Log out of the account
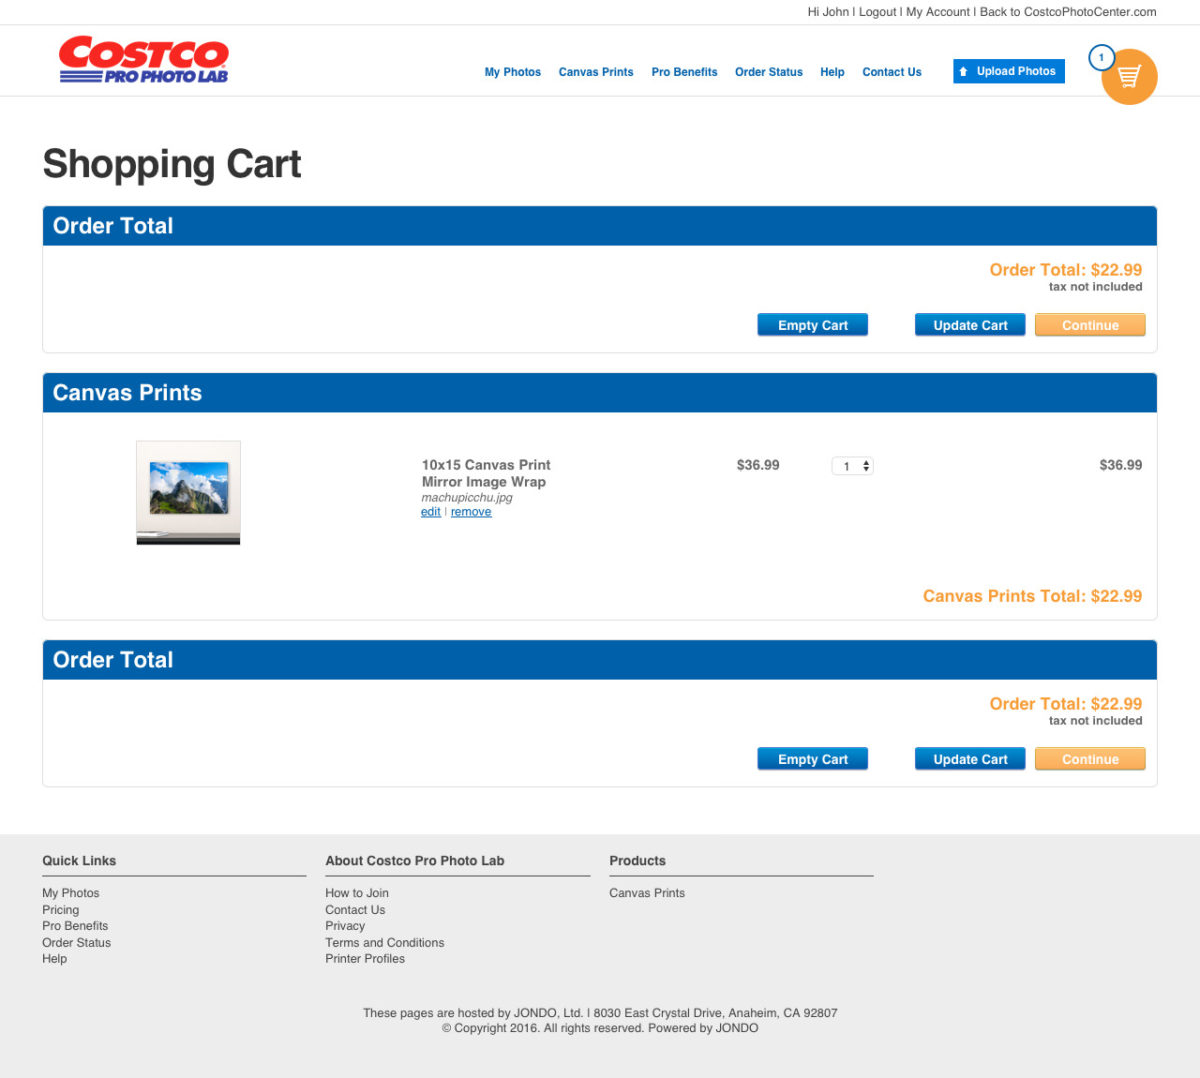Viewport: 1200px width, 1078px height. click(x=876, y=12)
